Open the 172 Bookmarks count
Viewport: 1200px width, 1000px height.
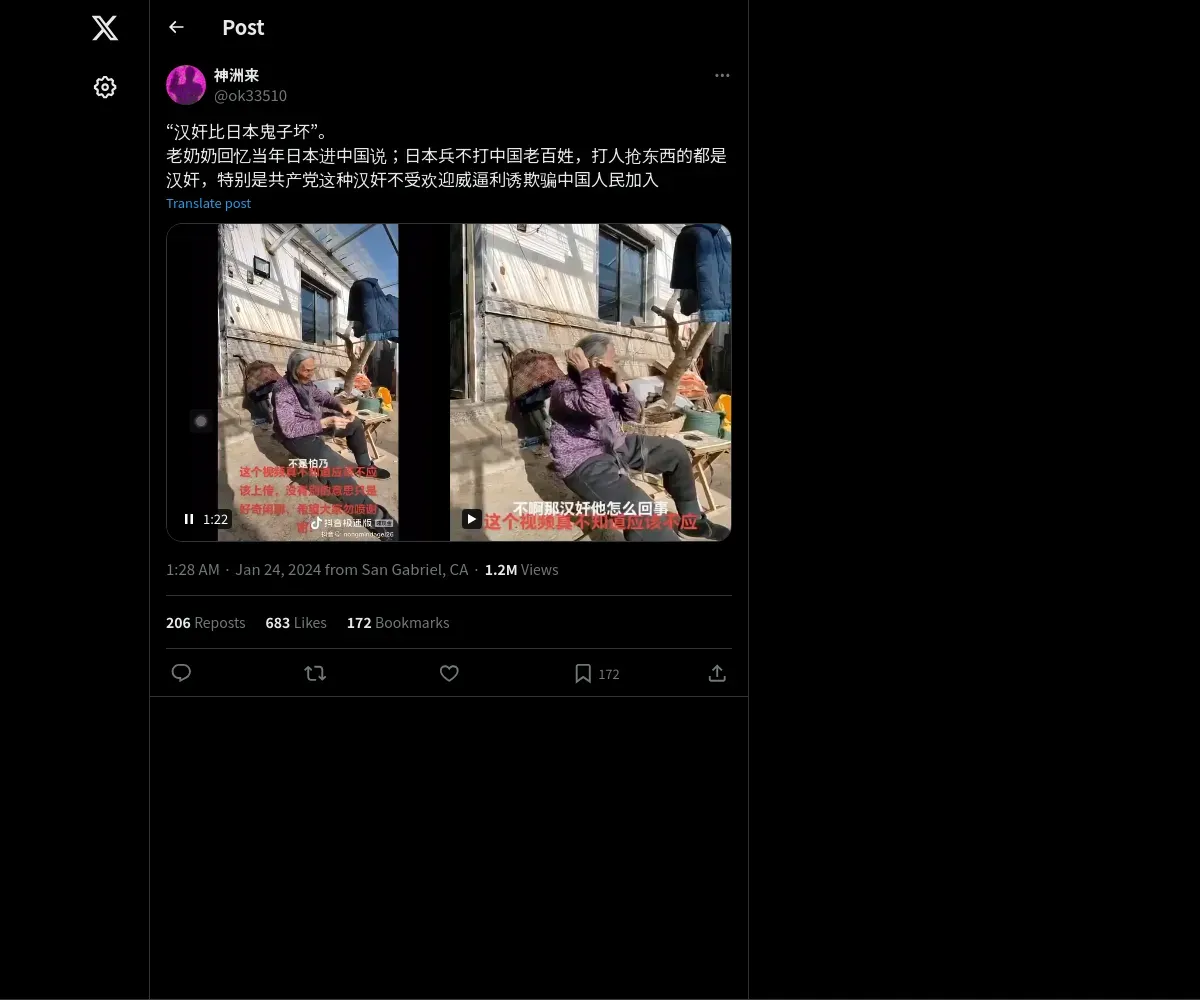click(x=398, y=622)
